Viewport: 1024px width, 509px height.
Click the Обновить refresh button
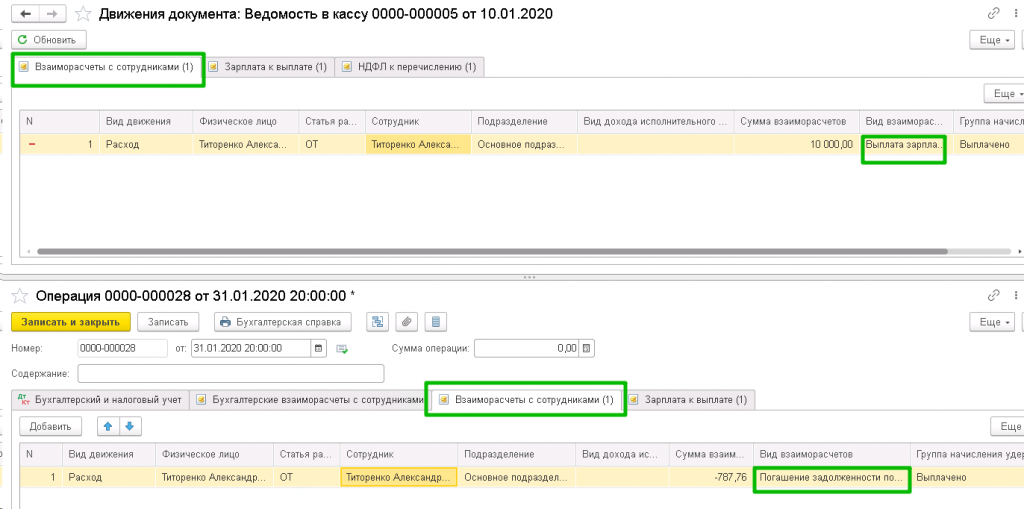(50, 40)
